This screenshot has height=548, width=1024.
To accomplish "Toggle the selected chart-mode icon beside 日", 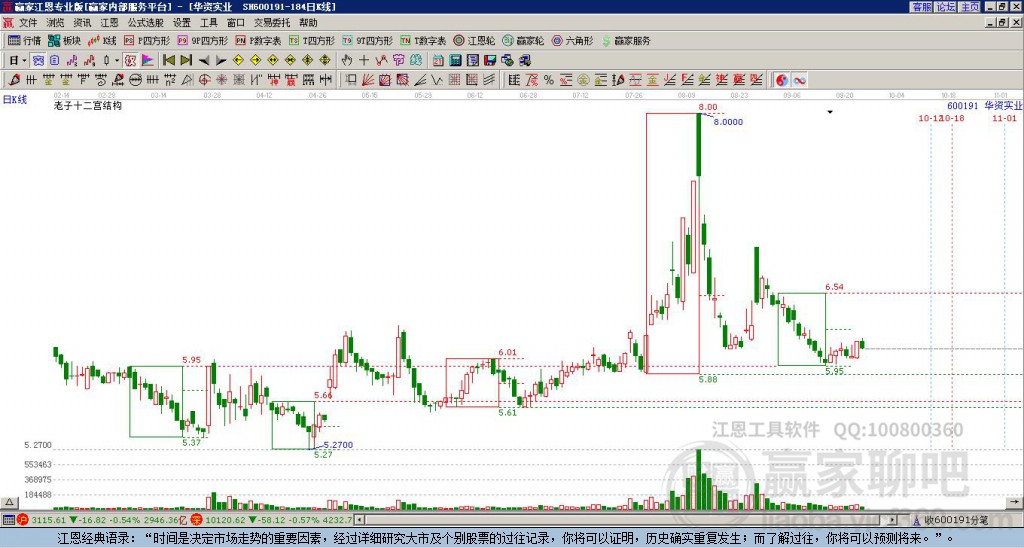I will coord(39,61).
